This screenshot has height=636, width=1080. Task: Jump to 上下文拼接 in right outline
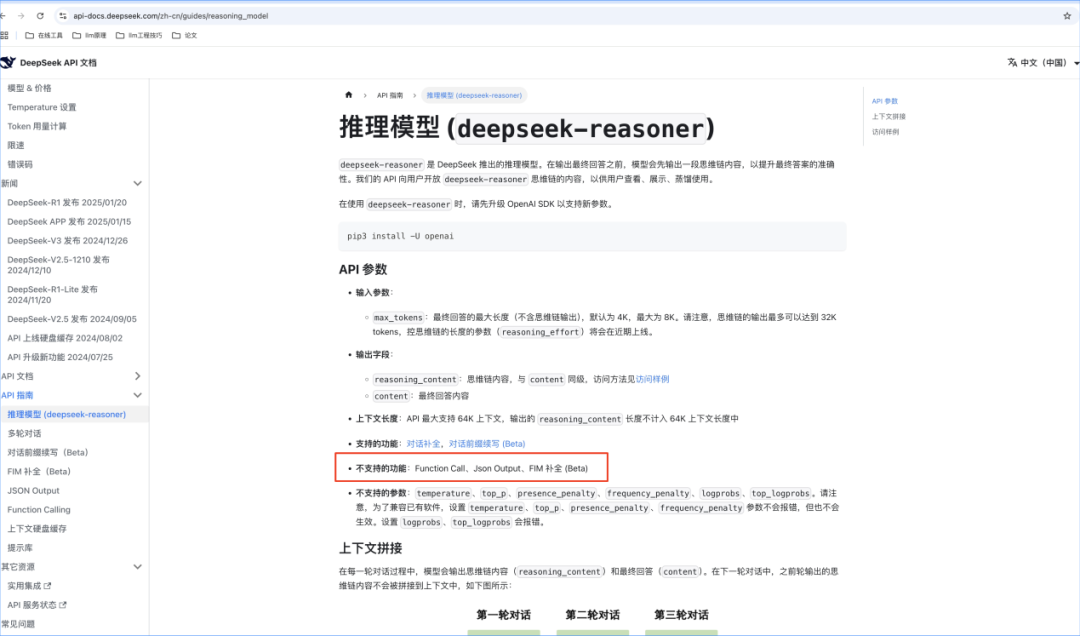coord(889,116)
